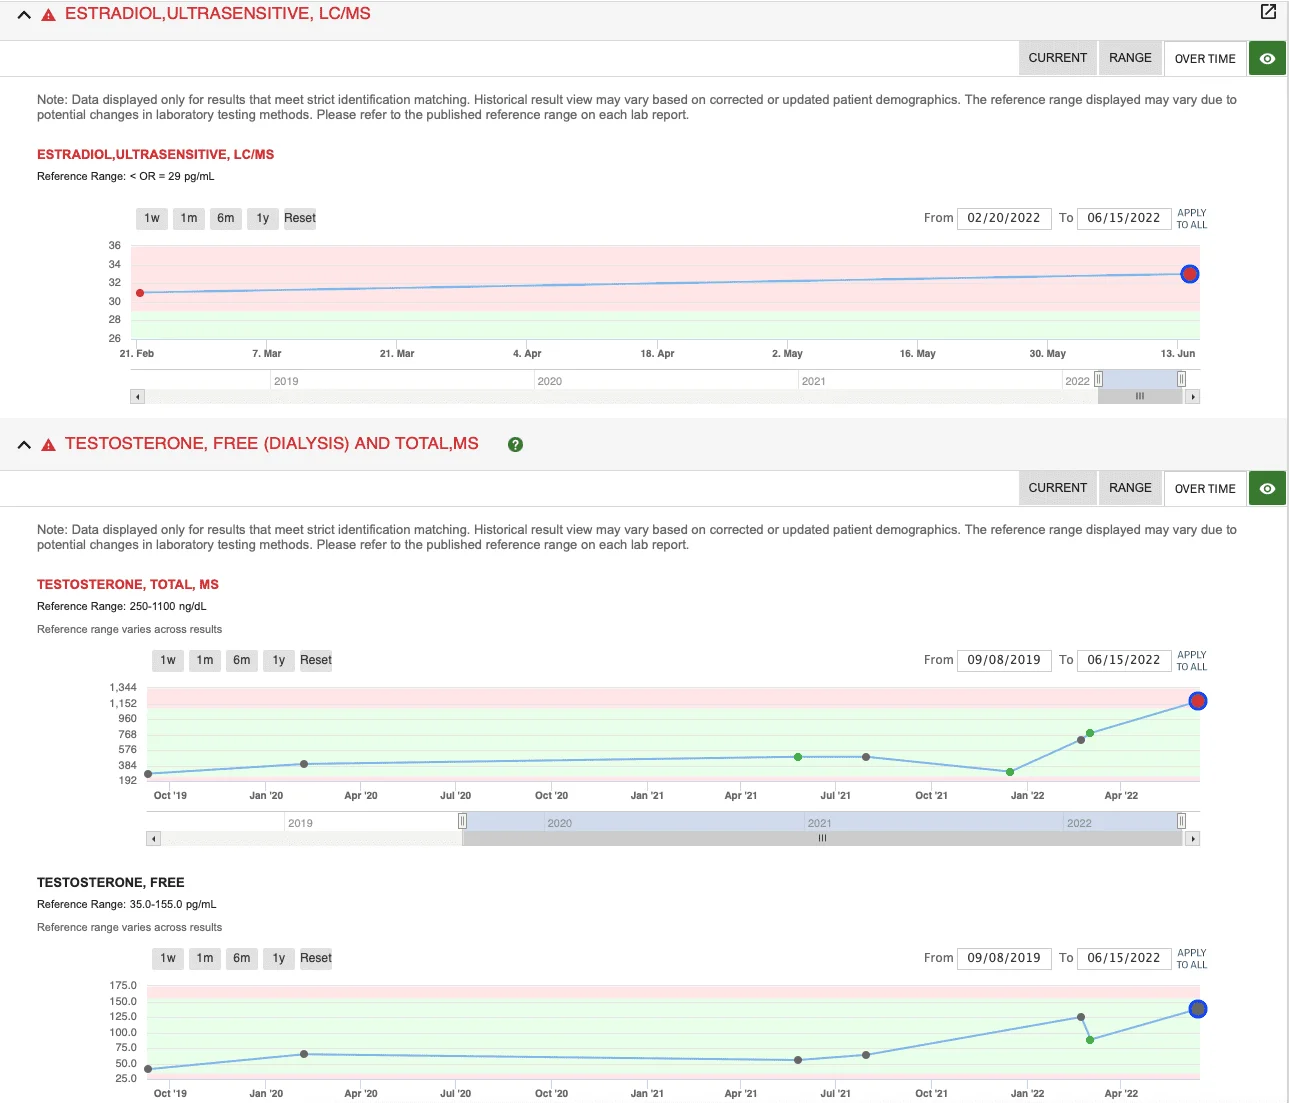
Task: Click the Testosterone Total navigator scrollbar handle
Action: (822, 839)
